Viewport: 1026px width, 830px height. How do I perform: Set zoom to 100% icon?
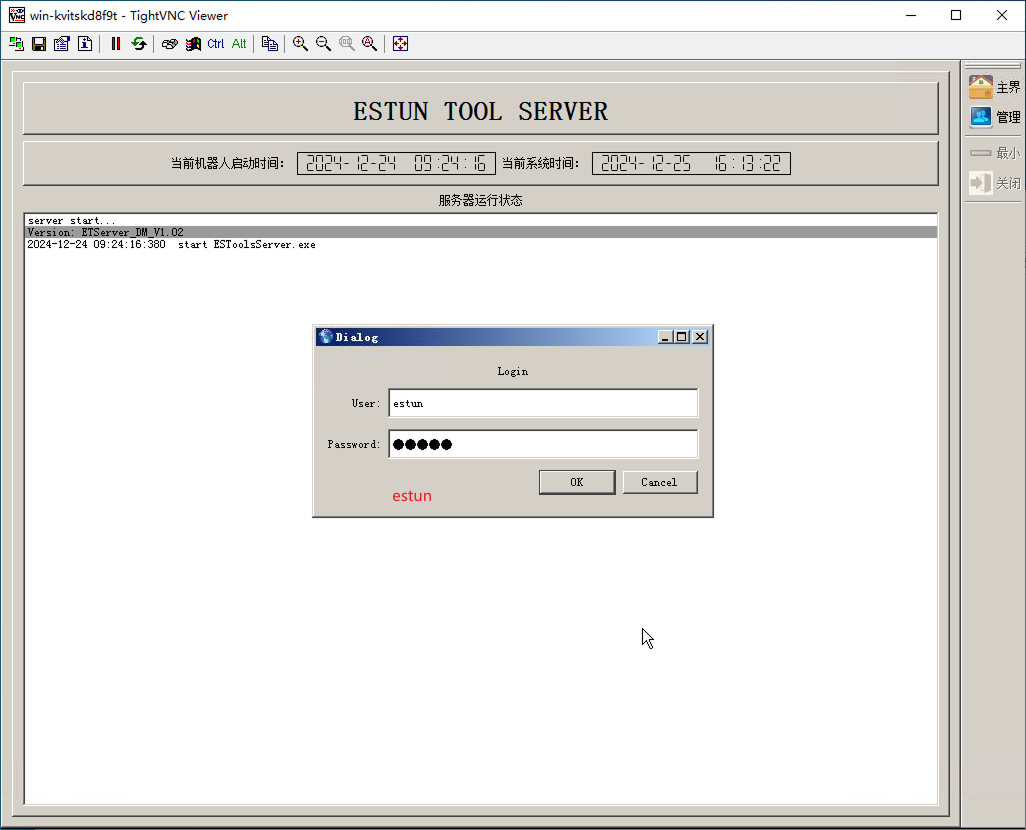click(x=347, y=44)
